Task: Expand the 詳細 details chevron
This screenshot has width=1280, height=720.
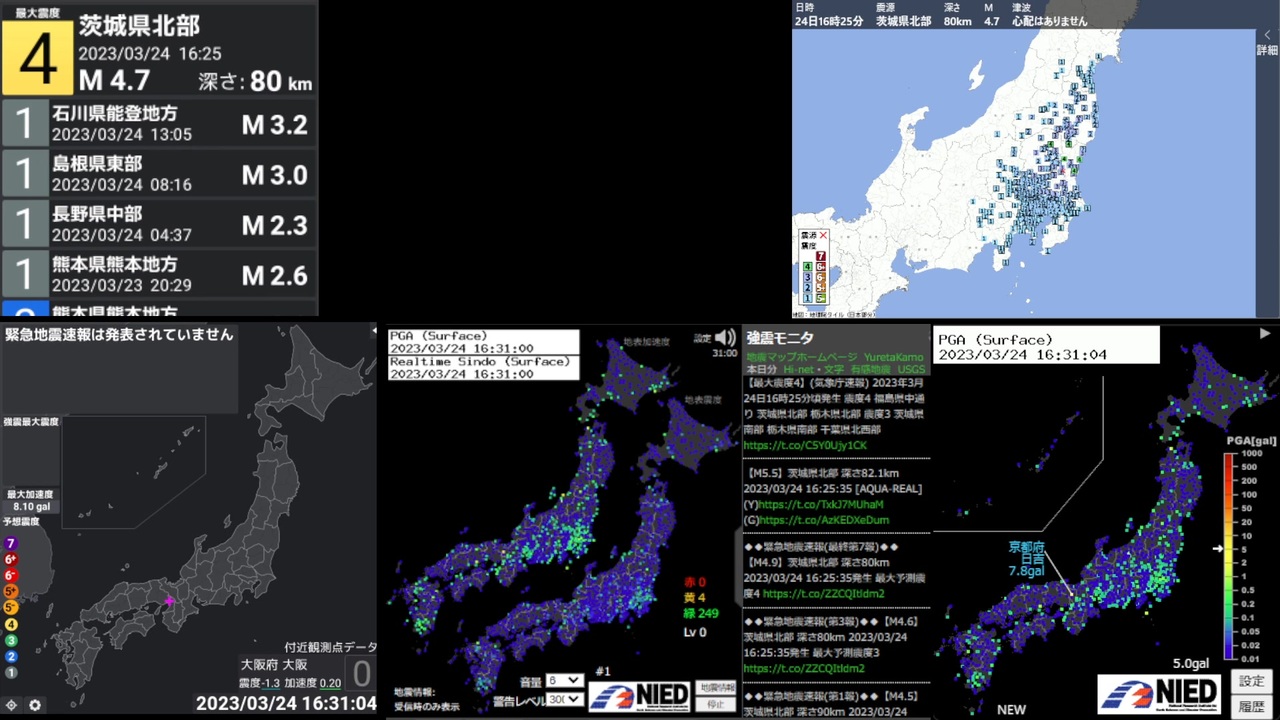Action: (x=1267, y=42)
